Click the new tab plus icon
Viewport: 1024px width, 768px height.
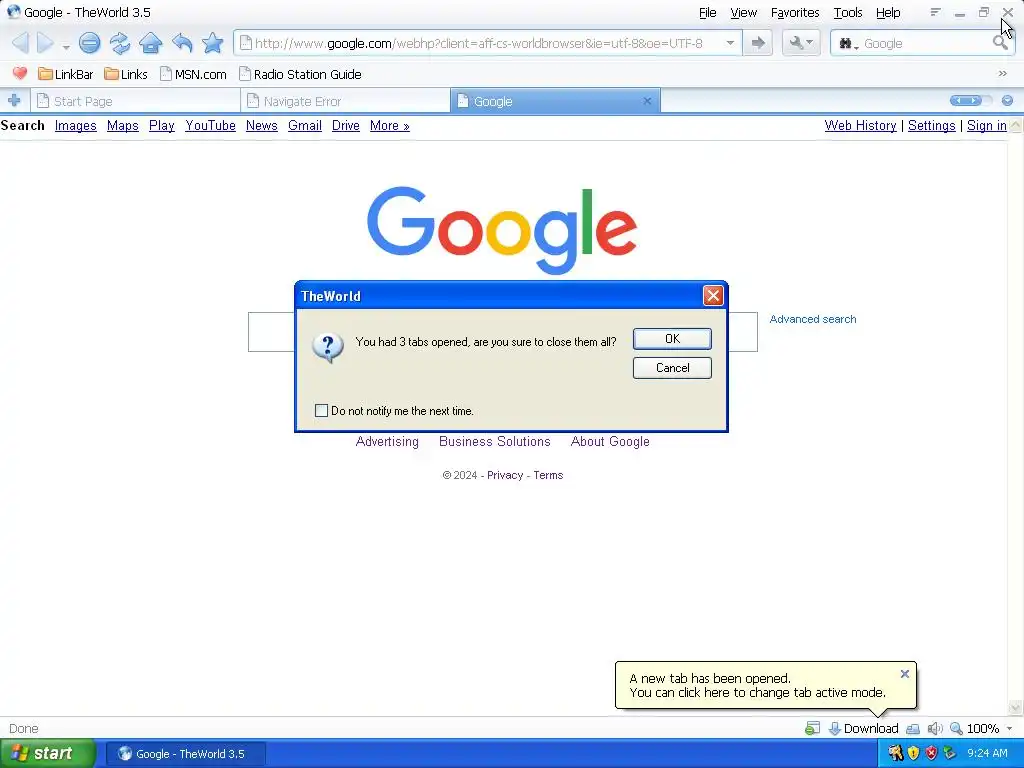(14, 101)
